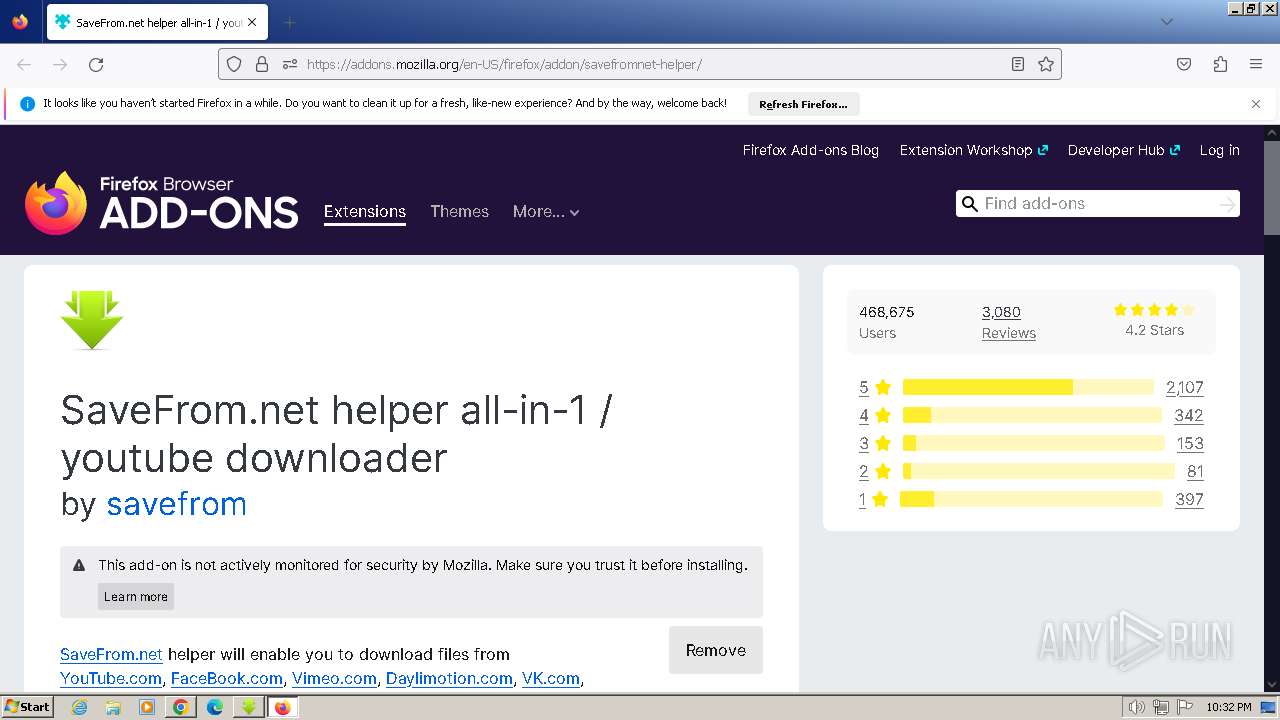Image resolution: width=1280 pixels, height=720 pixels.
Task: Open the green download arrow taskbar app
Action: coord(248,707)
